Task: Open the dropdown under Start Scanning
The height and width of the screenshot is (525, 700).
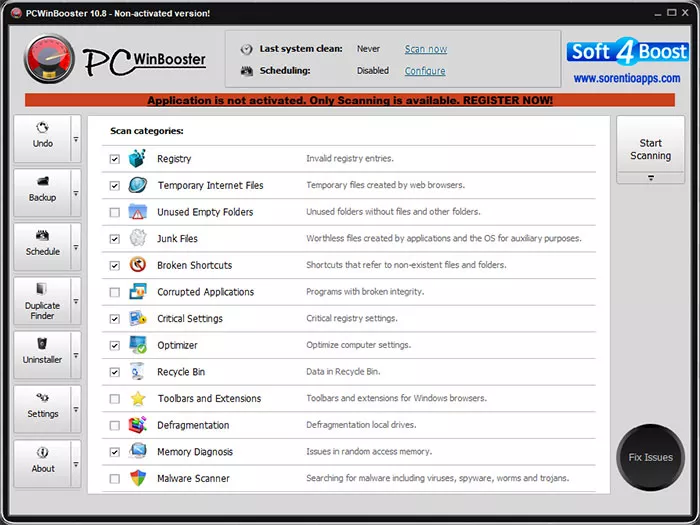Action: pos(650,178)
